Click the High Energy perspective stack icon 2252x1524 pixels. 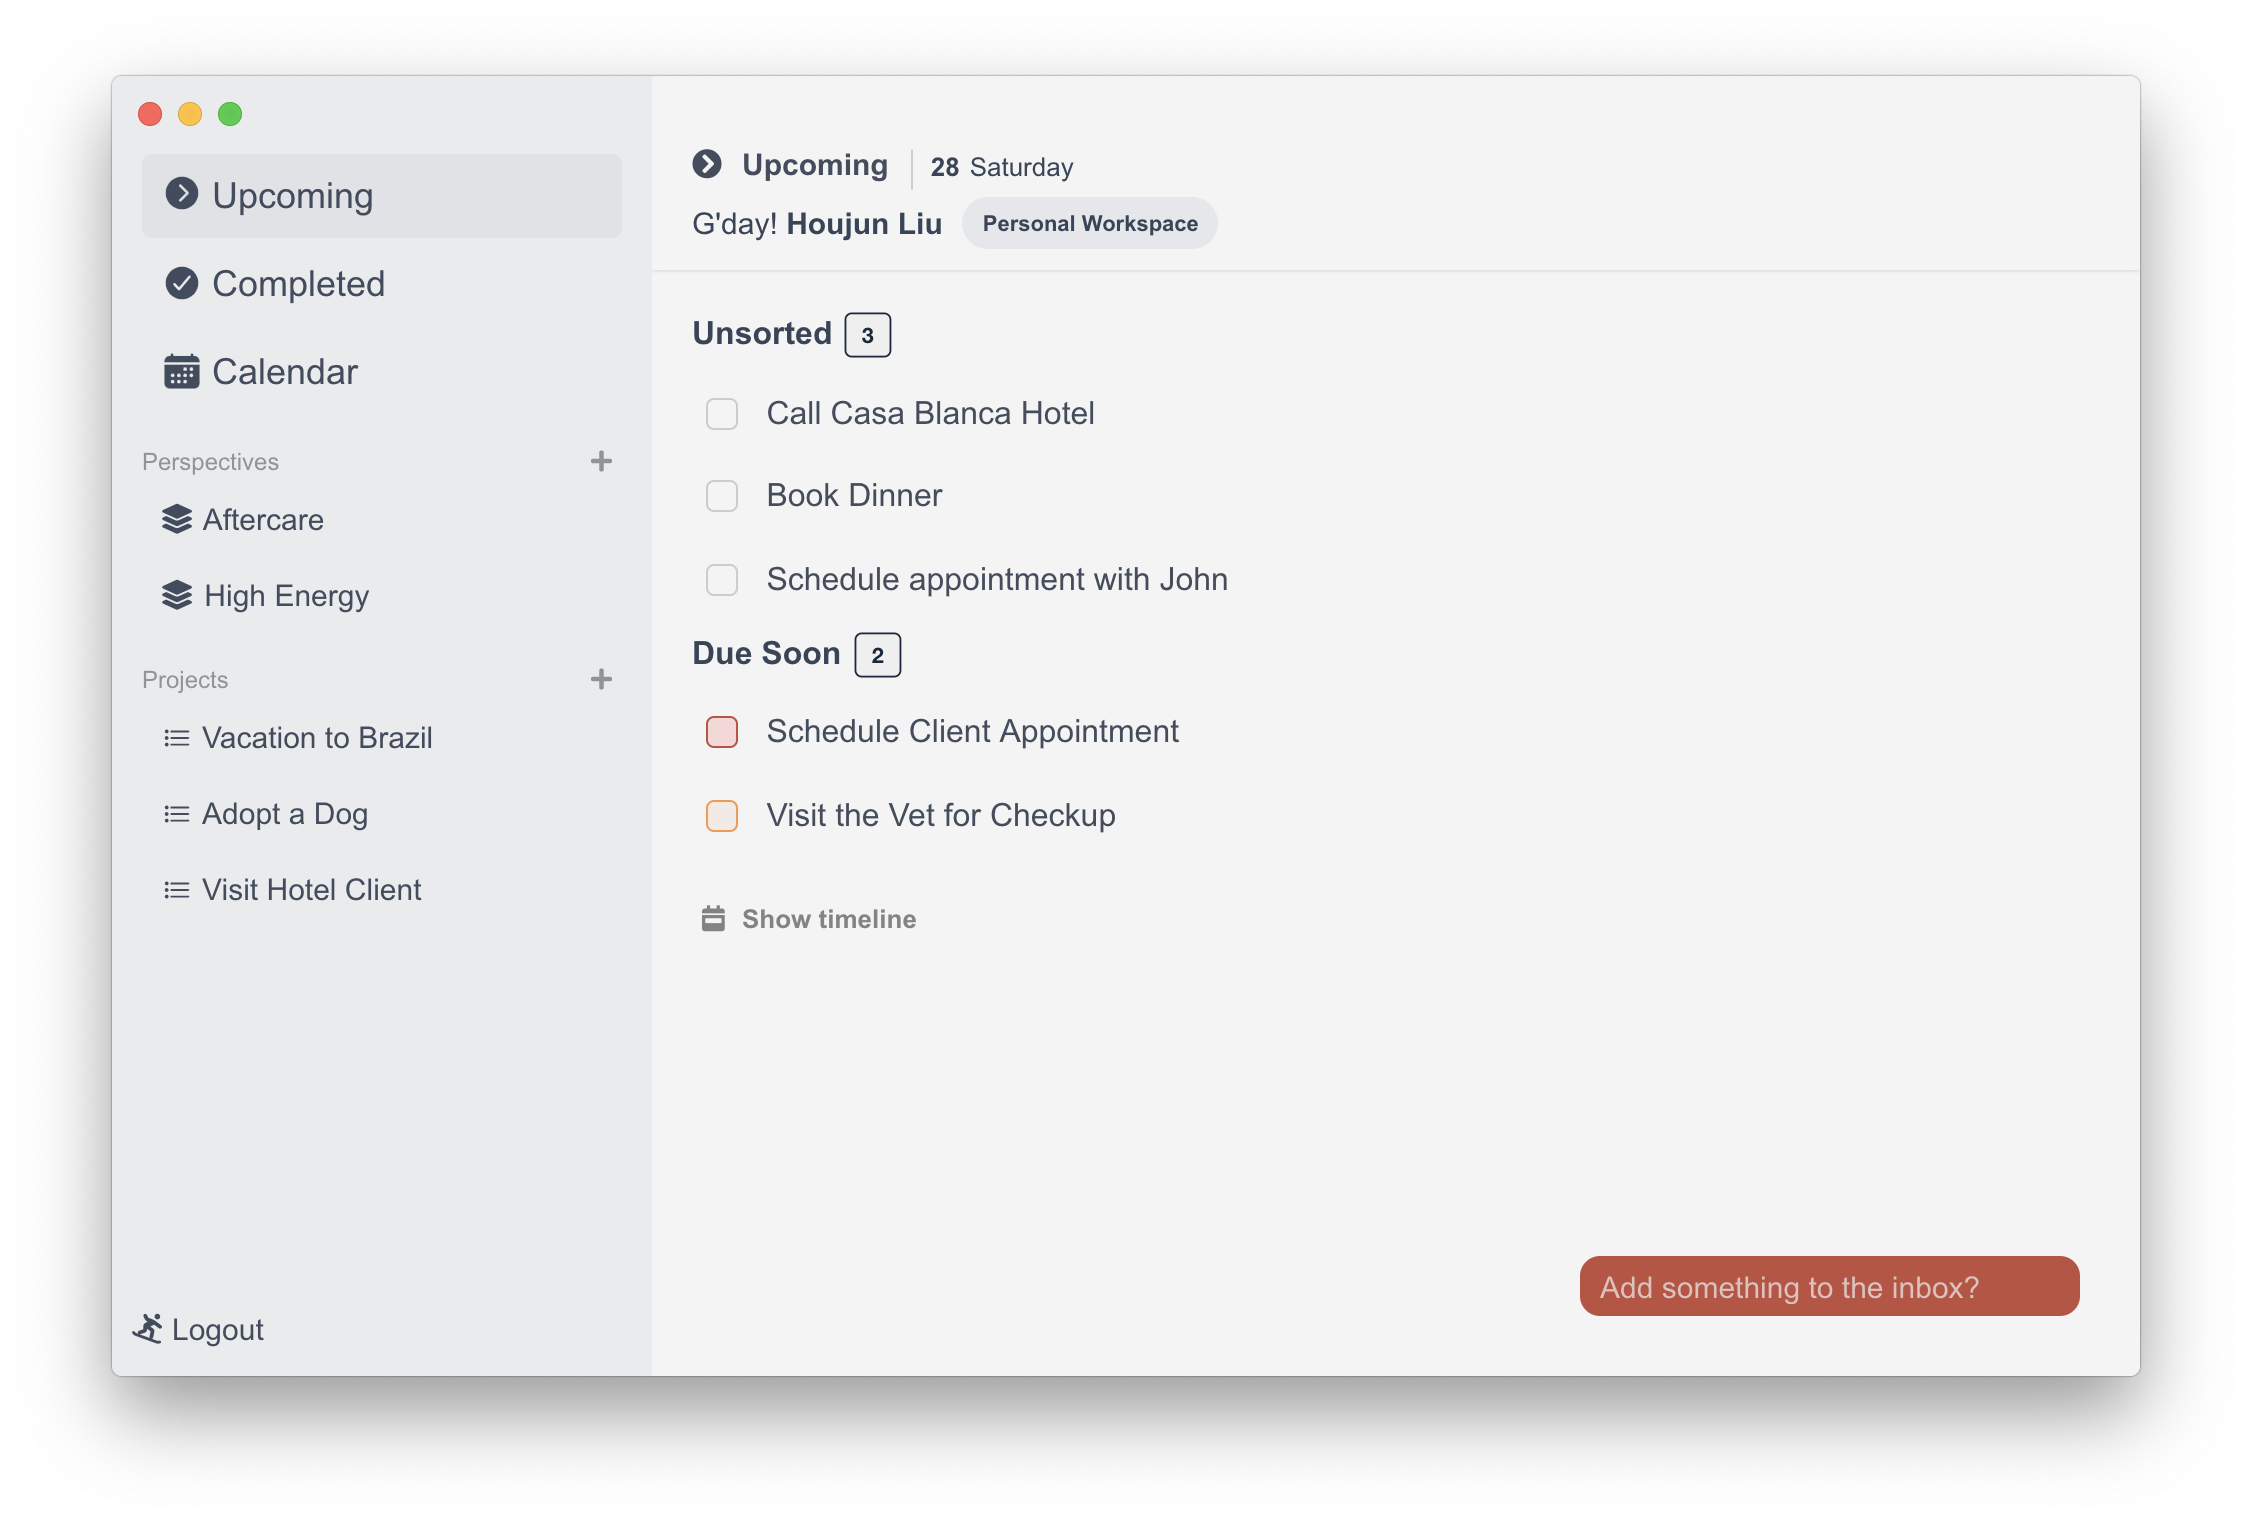177,594
